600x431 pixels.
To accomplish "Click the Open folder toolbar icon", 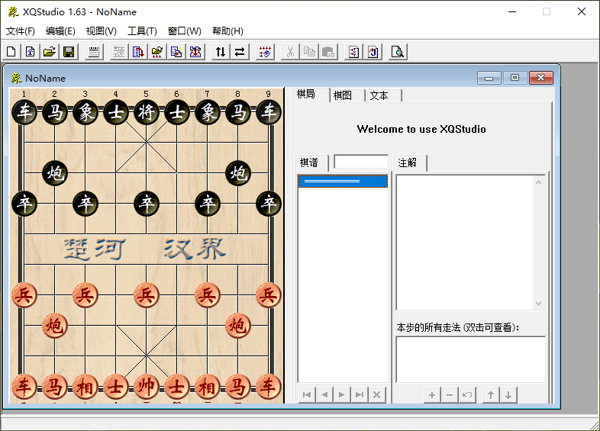I will pos(49,51).
